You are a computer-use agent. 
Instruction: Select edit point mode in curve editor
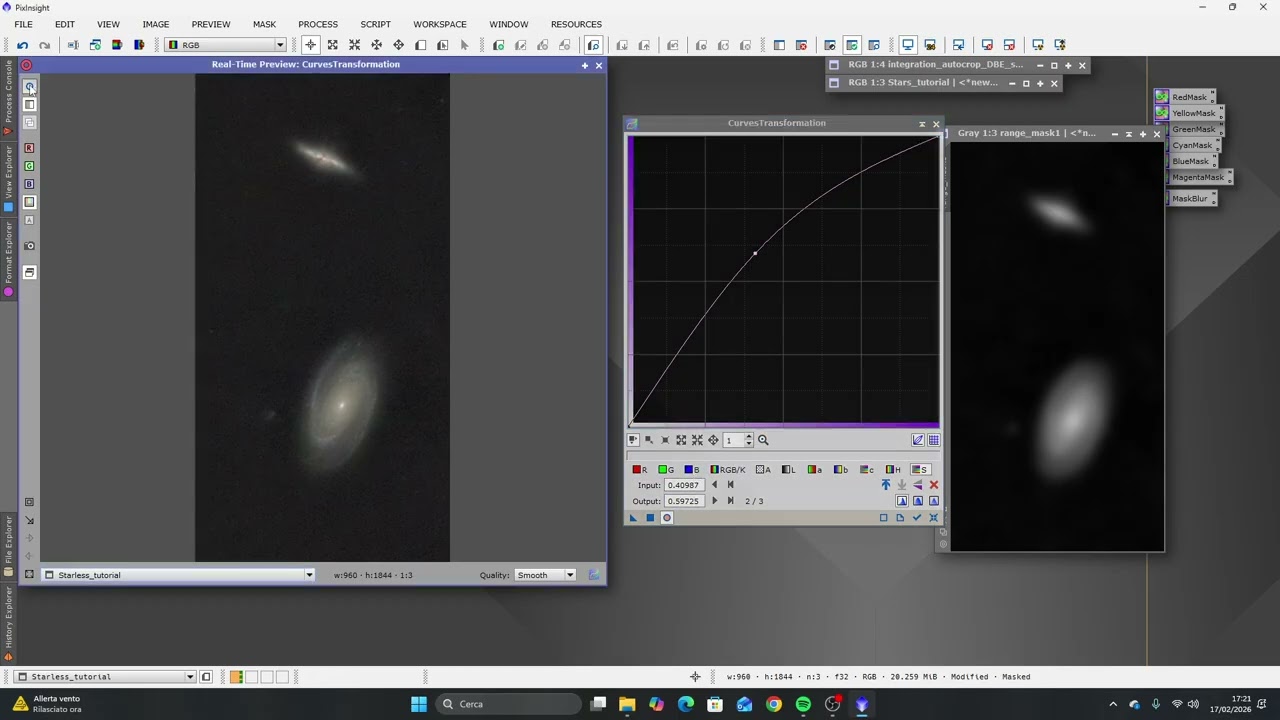pos(633,440)
